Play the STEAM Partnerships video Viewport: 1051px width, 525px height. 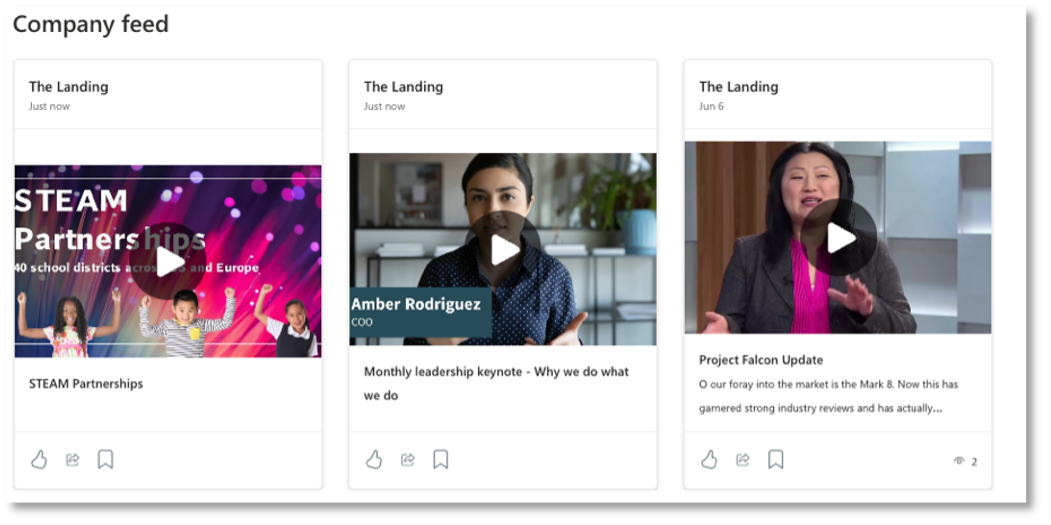[x=168, y=261]
